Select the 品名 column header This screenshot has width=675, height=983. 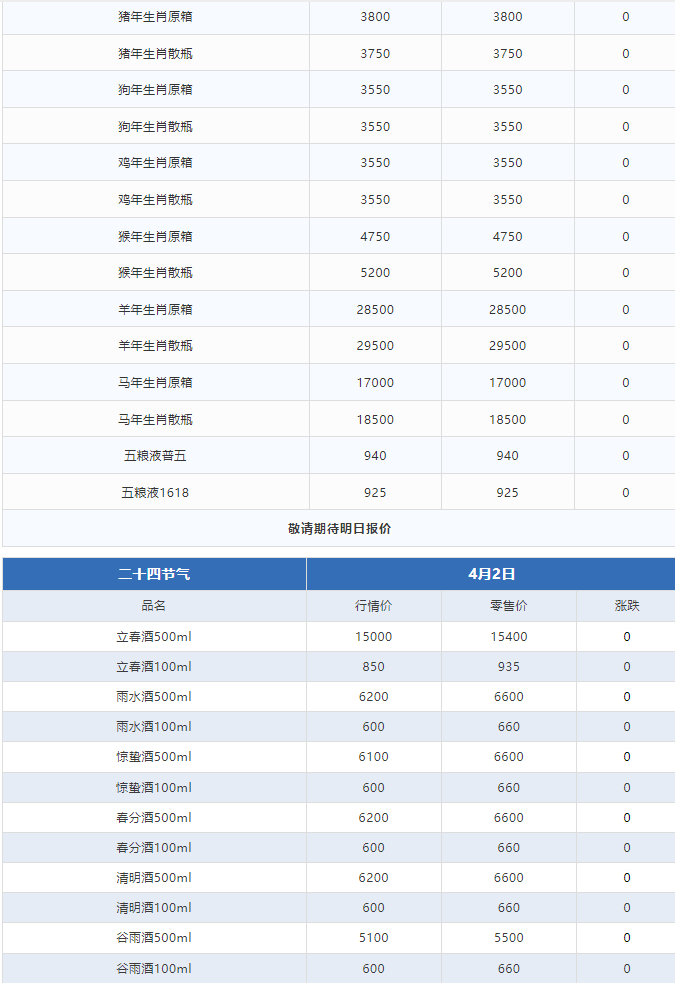coord(154,606)
